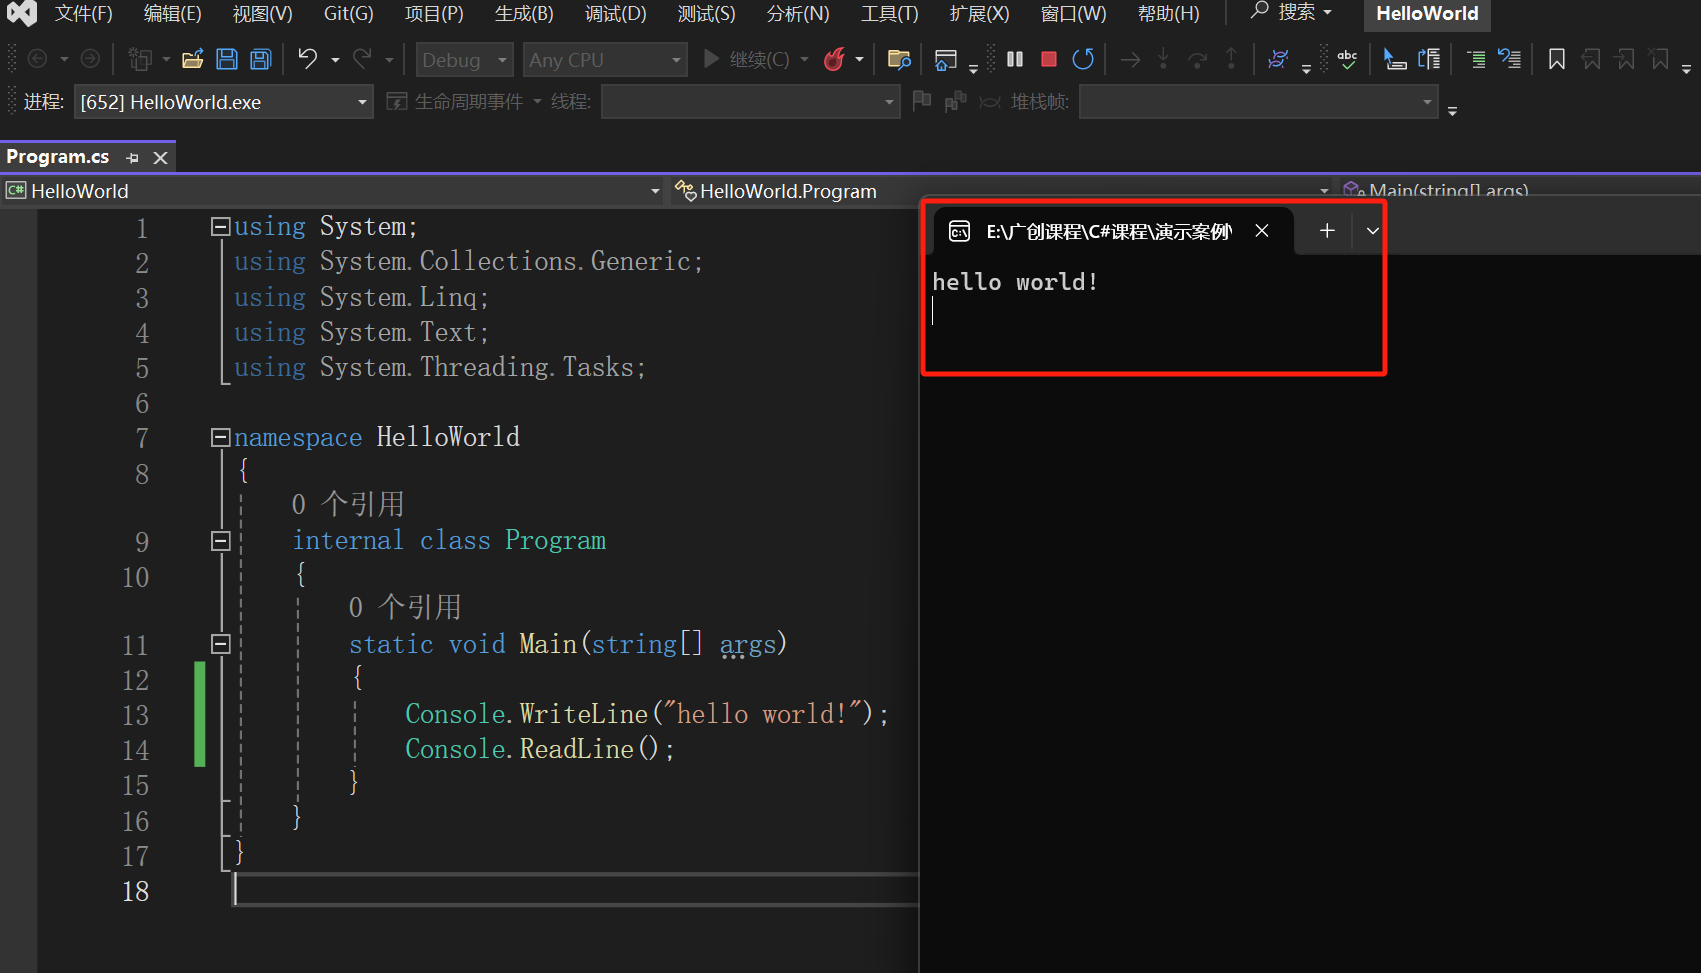Open the 调试(D) menu

tap(615, 14)
